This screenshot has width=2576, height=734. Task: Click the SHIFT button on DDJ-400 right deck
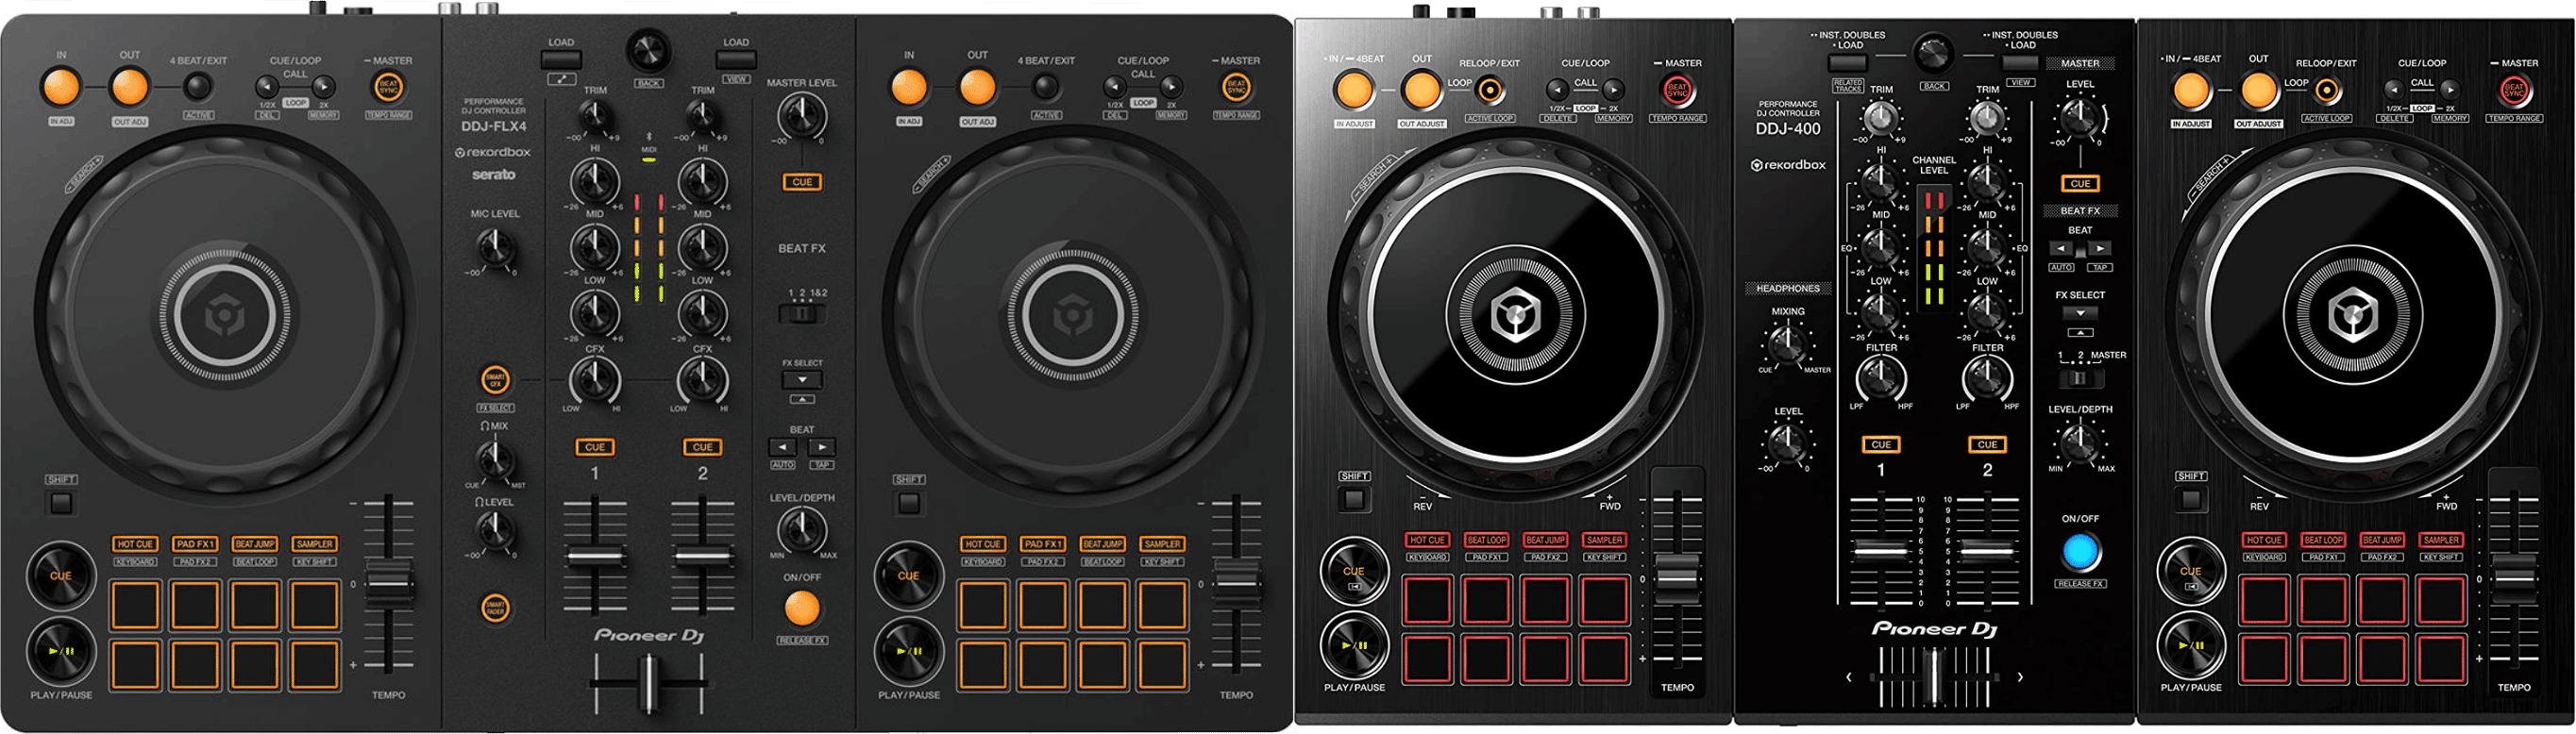(2191, 498)
